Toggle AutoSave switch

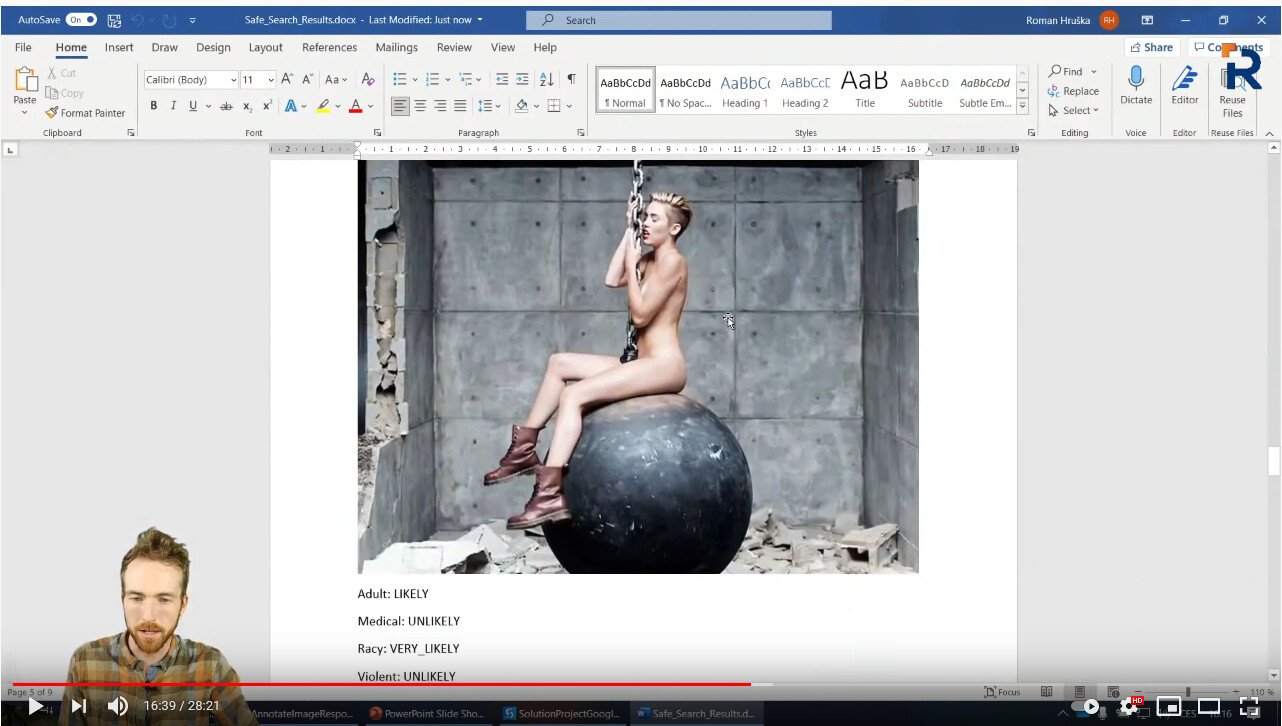(x=82, y=20)
